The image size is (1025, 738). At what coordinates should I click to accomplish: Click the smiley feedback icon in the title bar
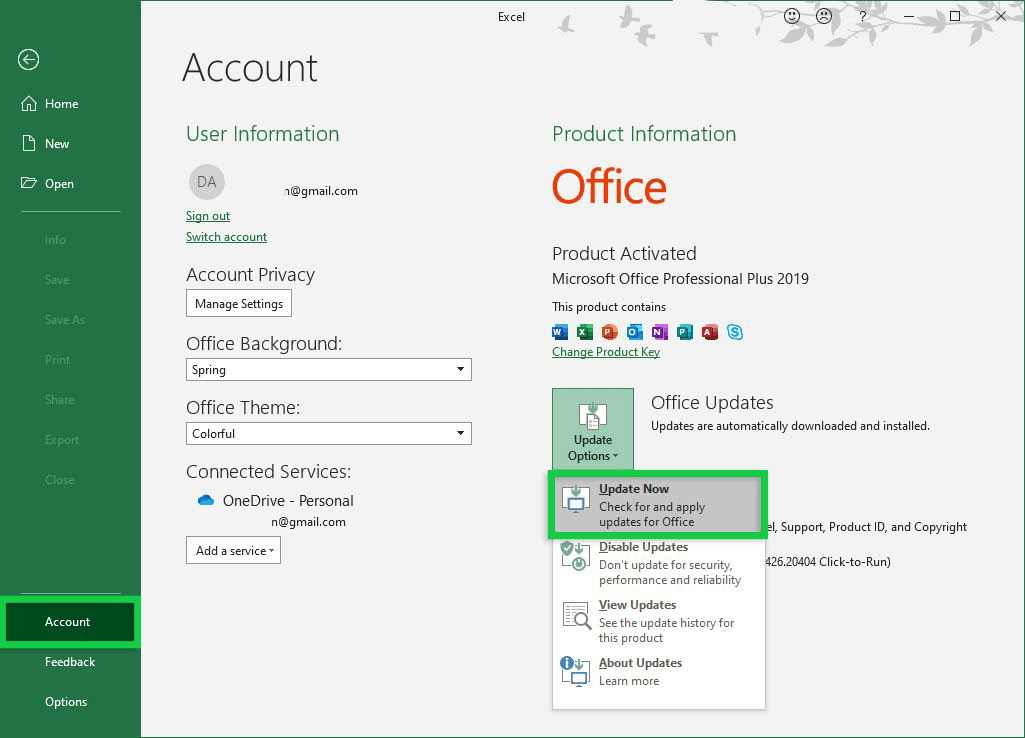click(x=792, y=16)
